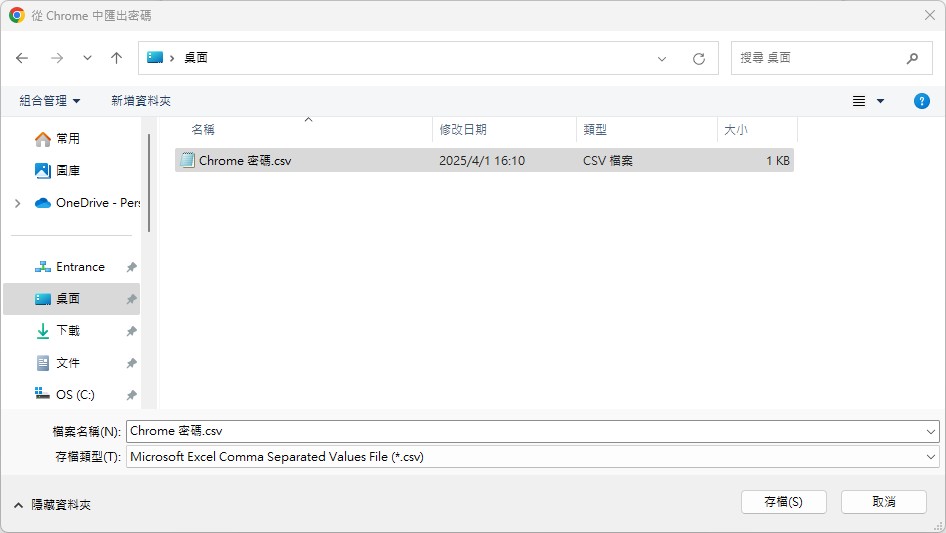Select 桌面 breadcrumb in address bar
The width and height of the screenshot is (946, 533).
coord(196,58)
